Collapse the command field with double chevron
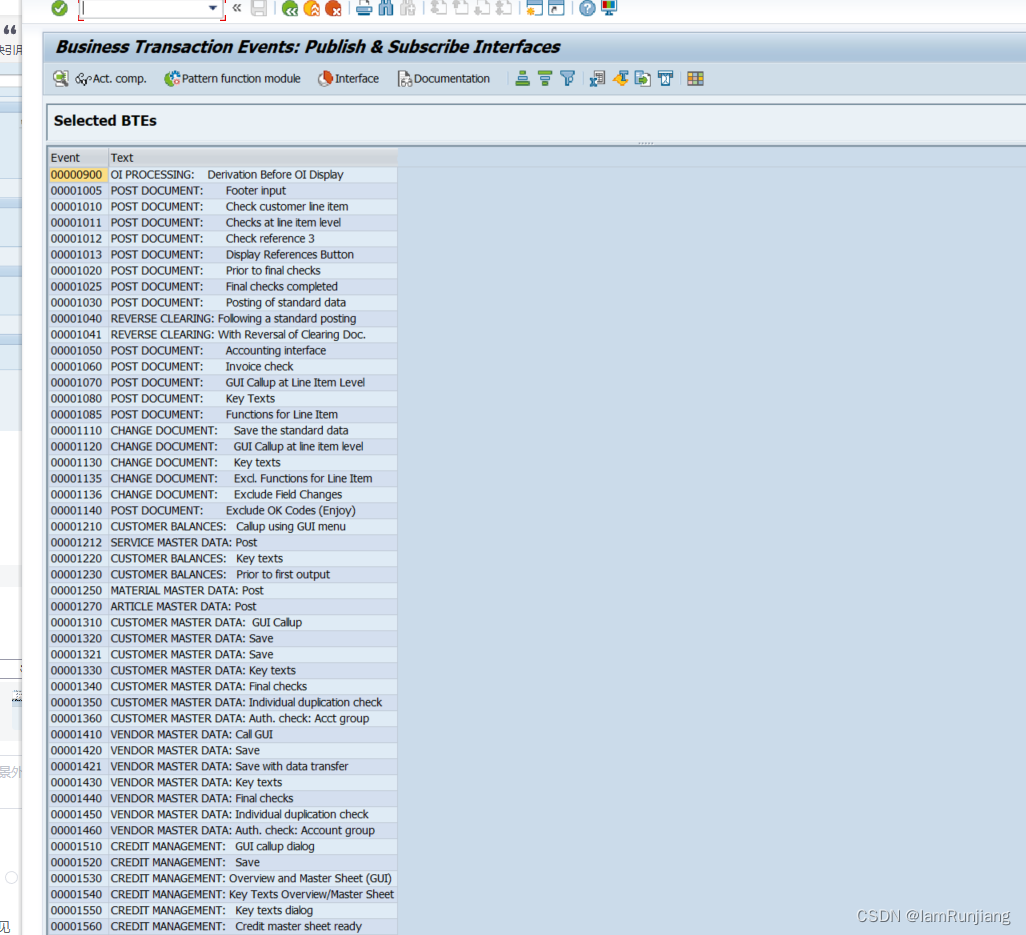The height and width of the screenshot is (935, 1026). point(237,8)
